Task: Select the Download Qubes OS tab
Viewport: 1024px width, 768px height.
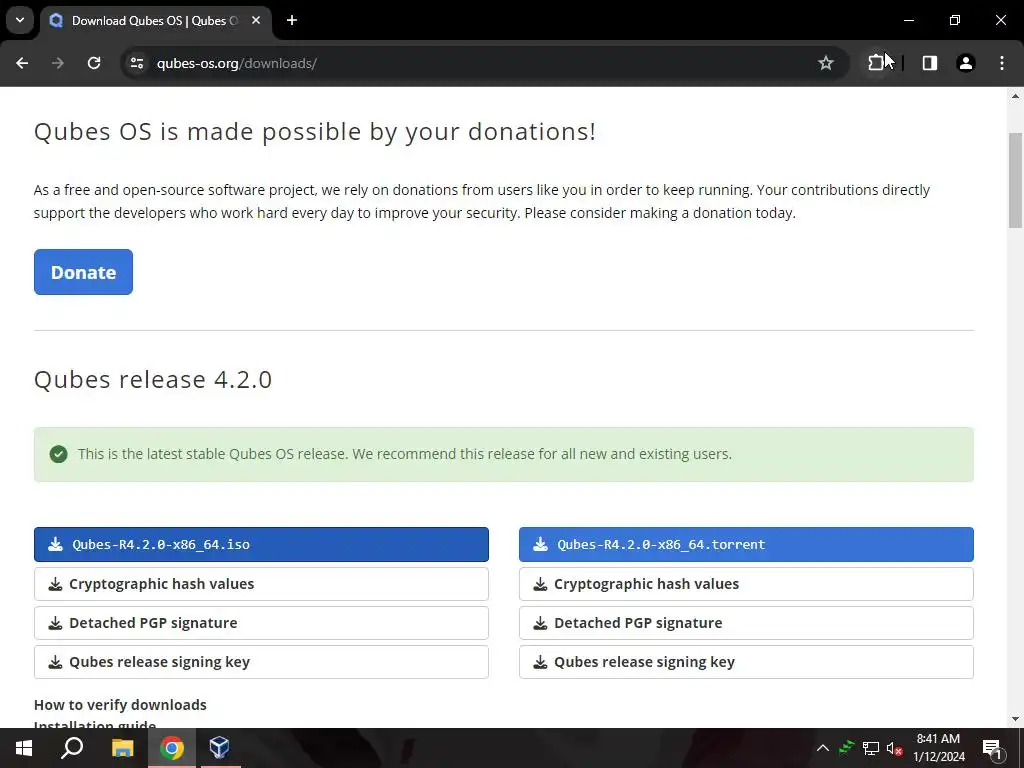Action: pos(155,21)
